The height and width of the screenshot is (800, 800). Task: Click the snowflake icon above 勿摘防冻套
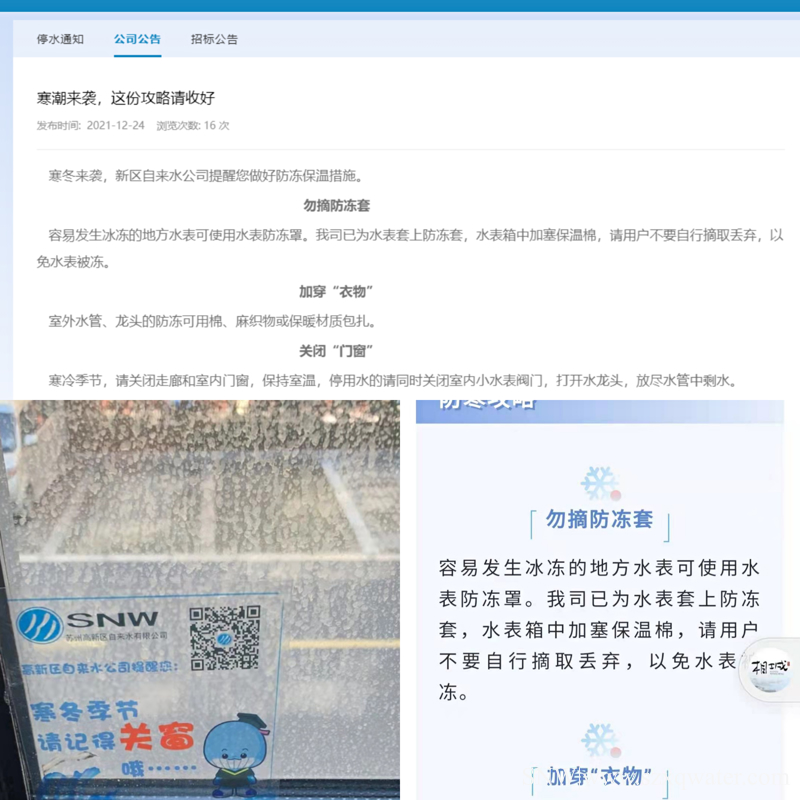599,483
